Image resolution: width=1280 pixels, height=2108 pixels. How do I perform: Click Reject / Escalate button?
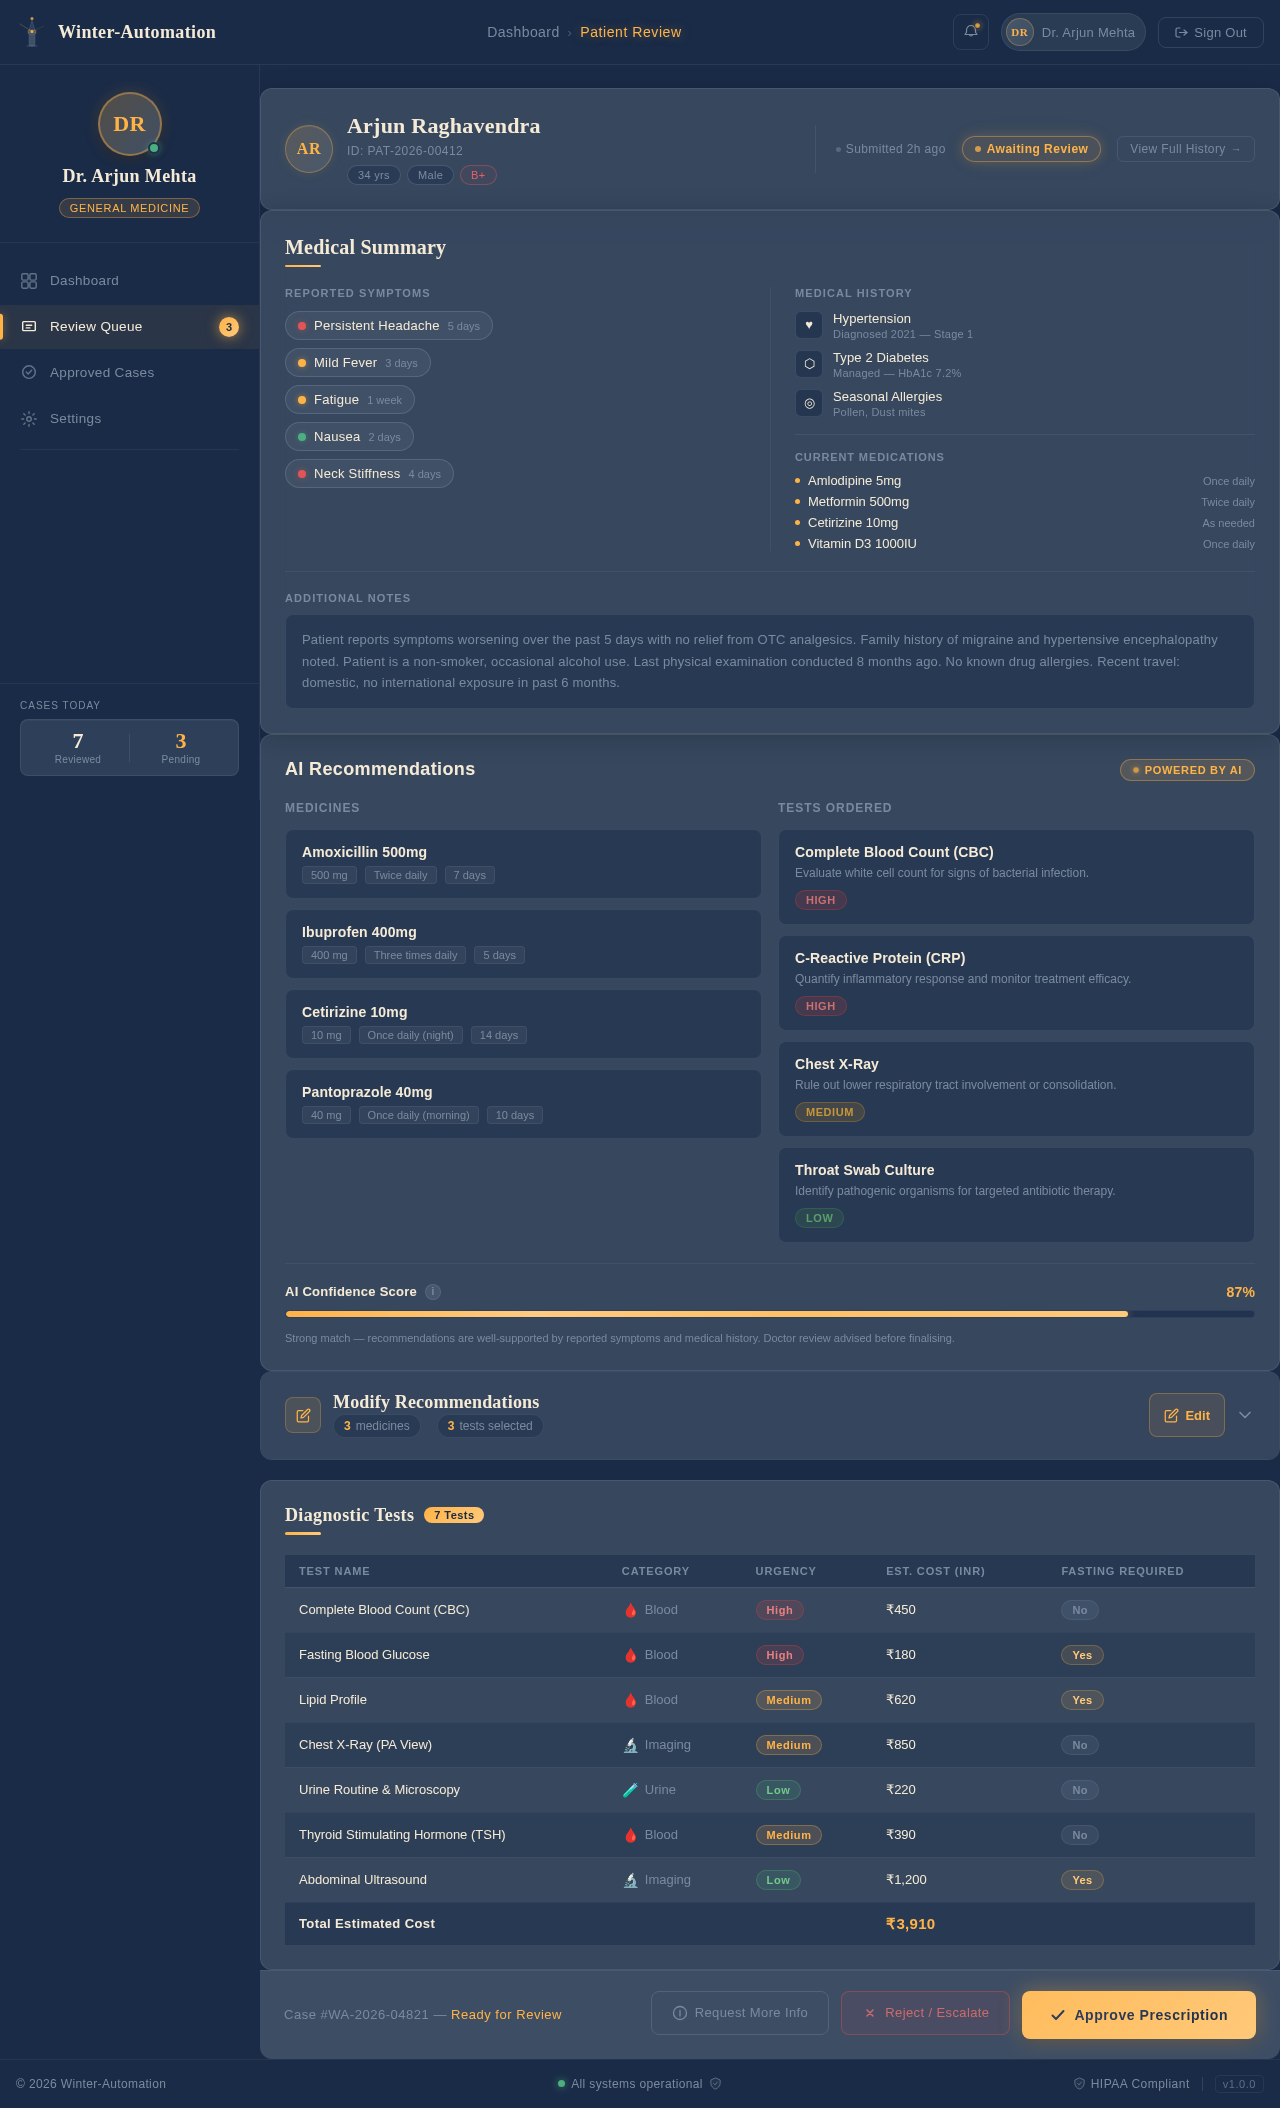926,2013
